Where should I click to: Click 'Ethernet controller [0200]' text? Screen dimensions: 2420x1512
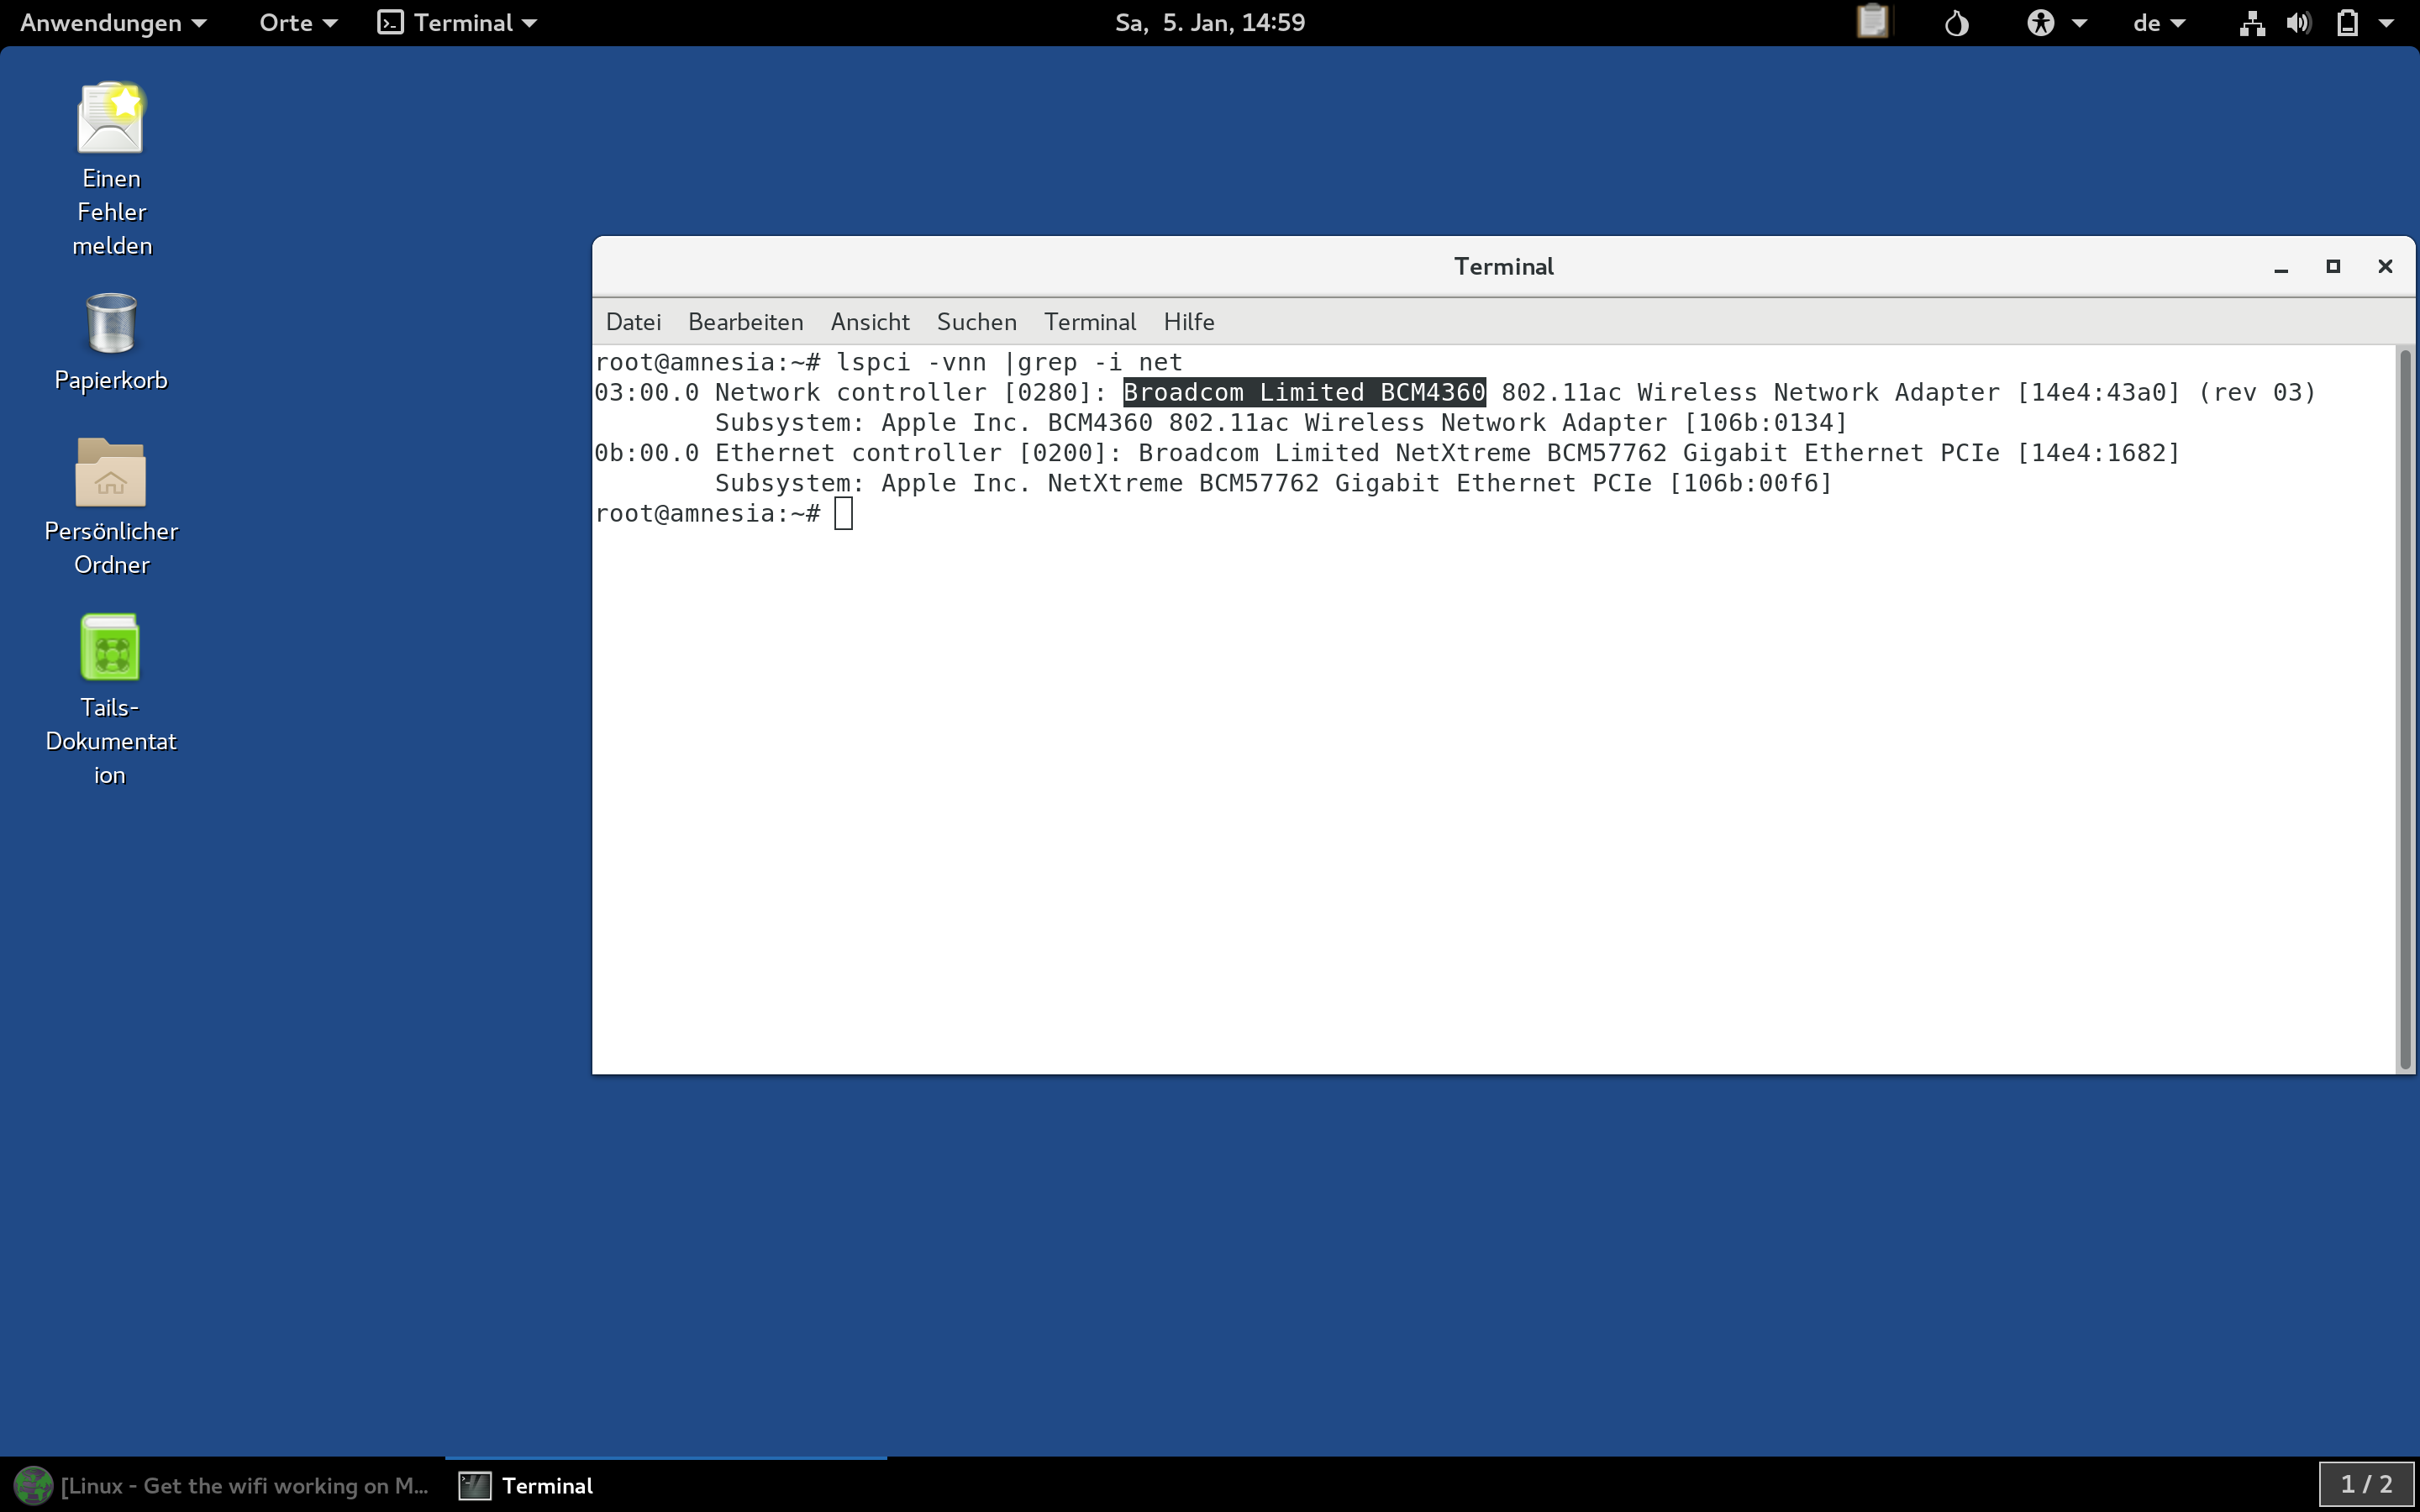pos(911,453)
